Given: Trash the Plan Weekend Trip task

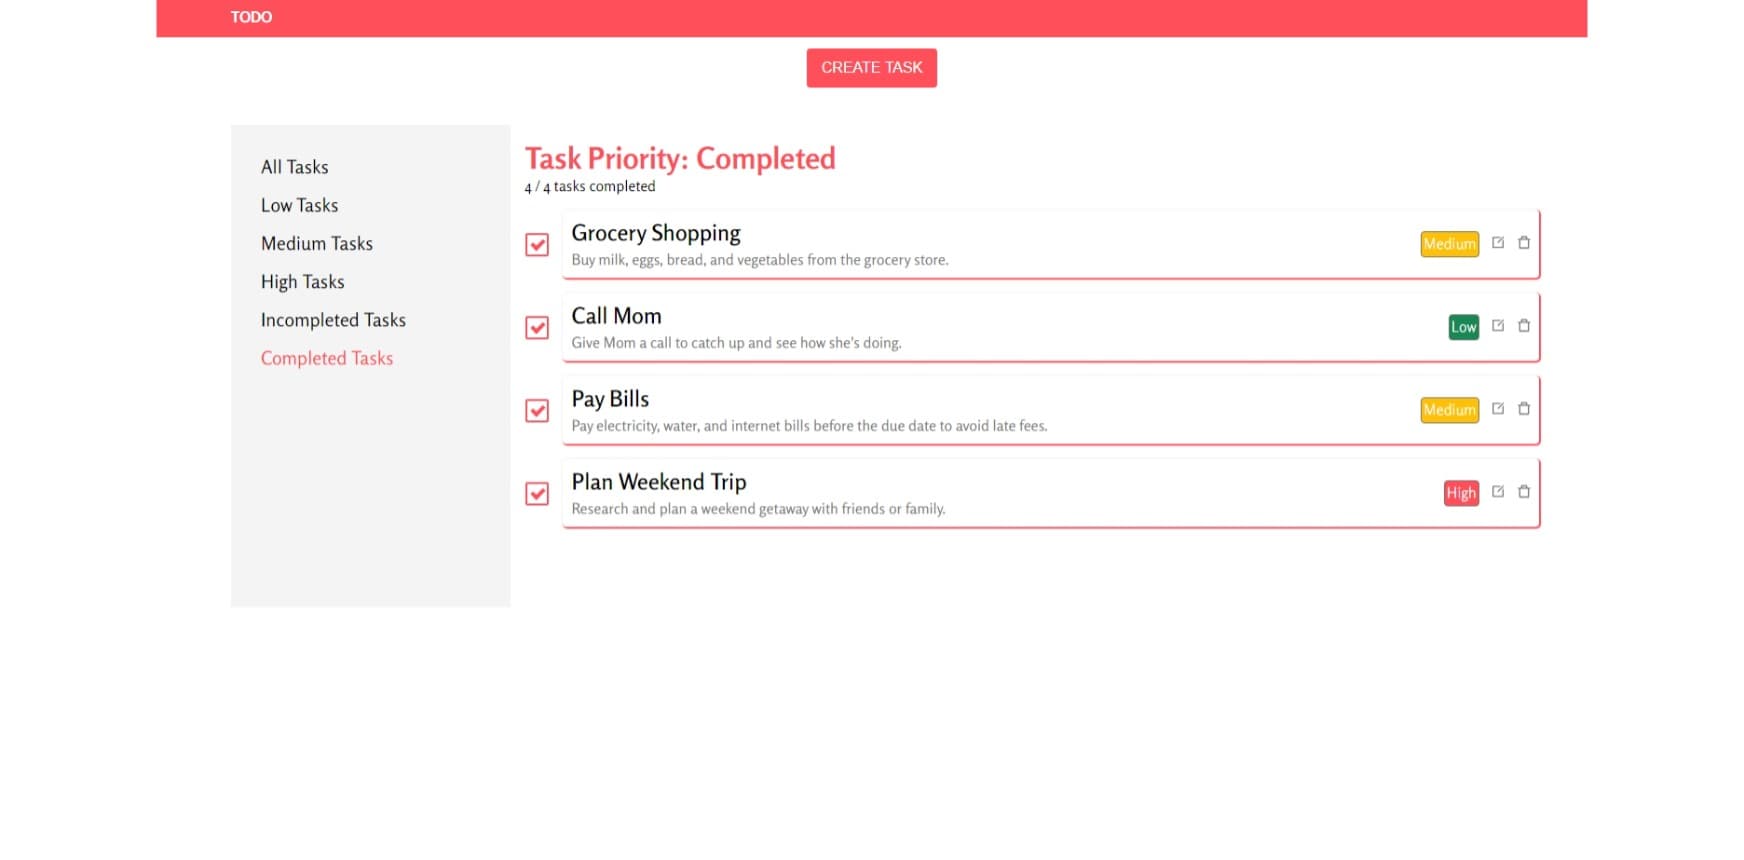Looking at the screenshot, I should (x=1524, y=491).
